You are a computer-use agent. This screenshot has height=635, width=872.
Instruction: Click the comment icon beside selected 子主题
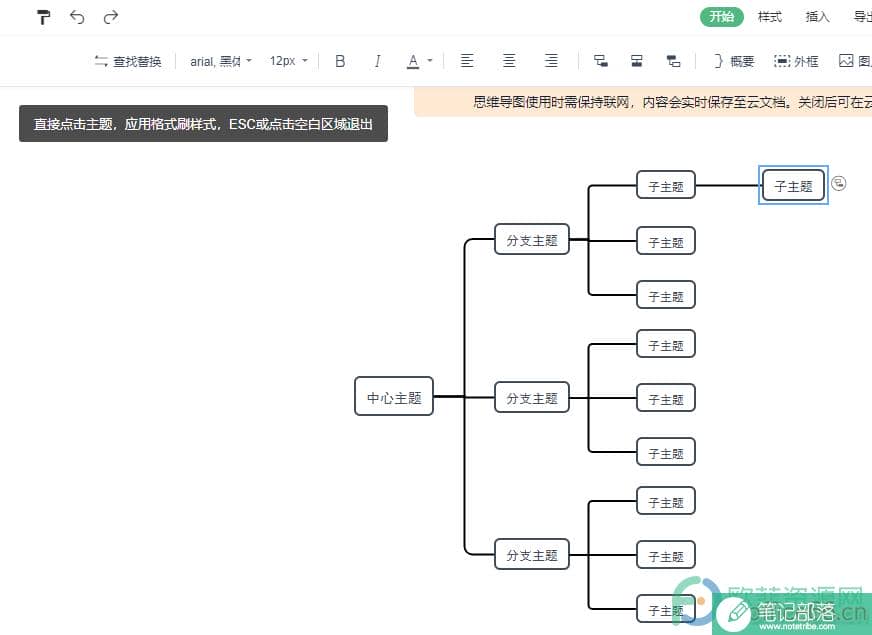(x=839, y=183)
